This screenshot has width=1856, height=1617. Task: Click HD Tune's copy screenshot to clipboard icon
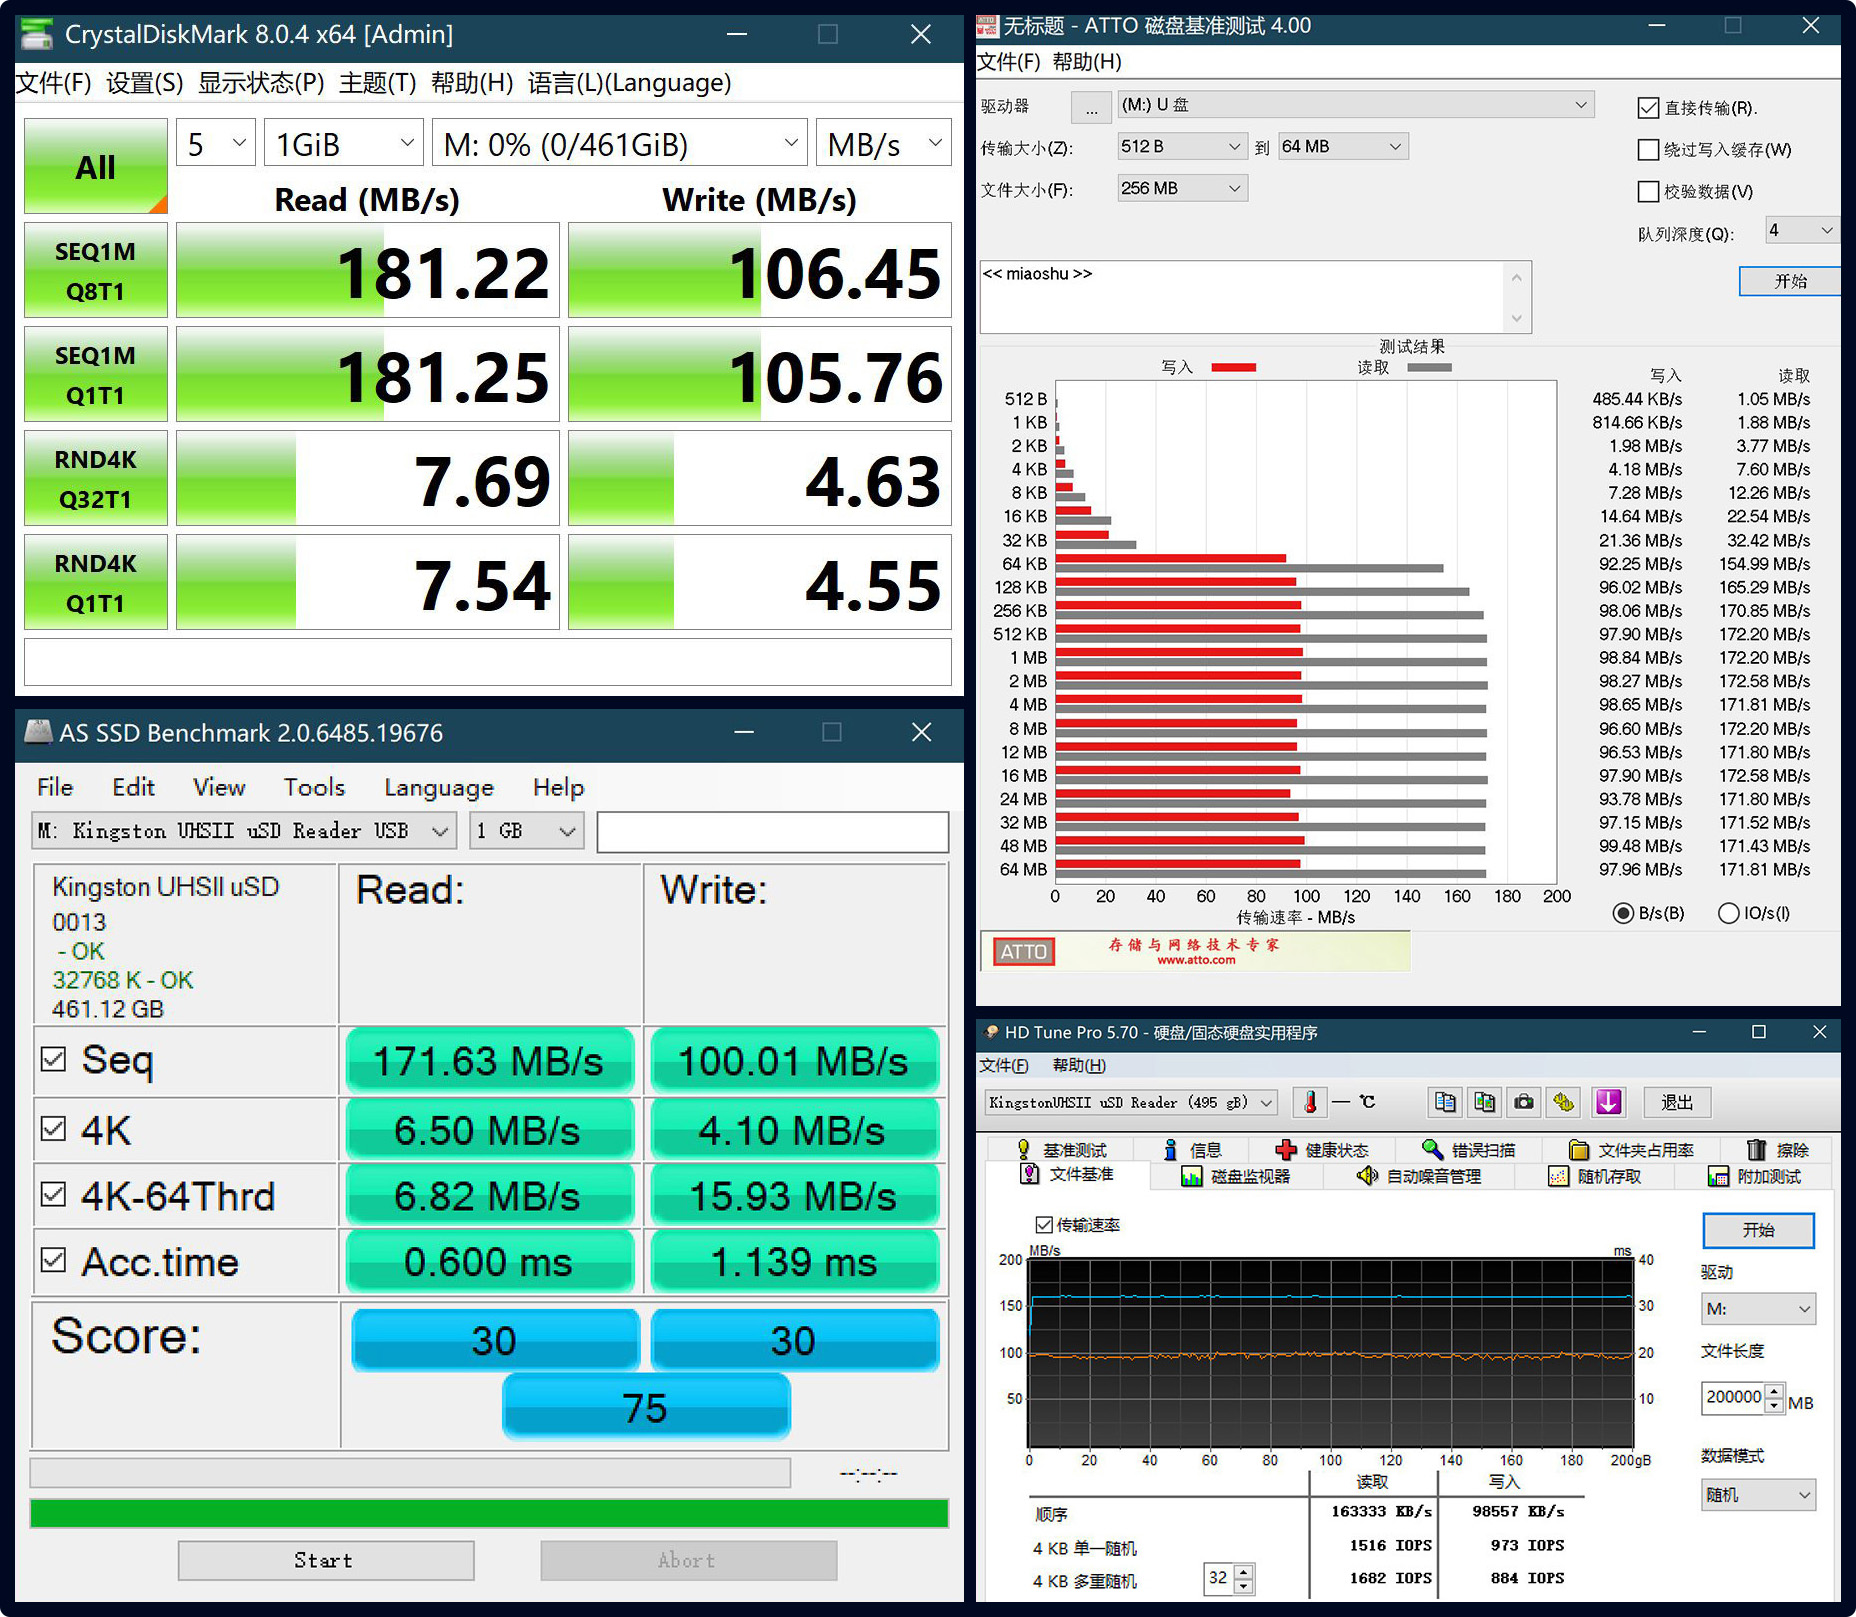pyautogui.click(x=1485, y=1102)
